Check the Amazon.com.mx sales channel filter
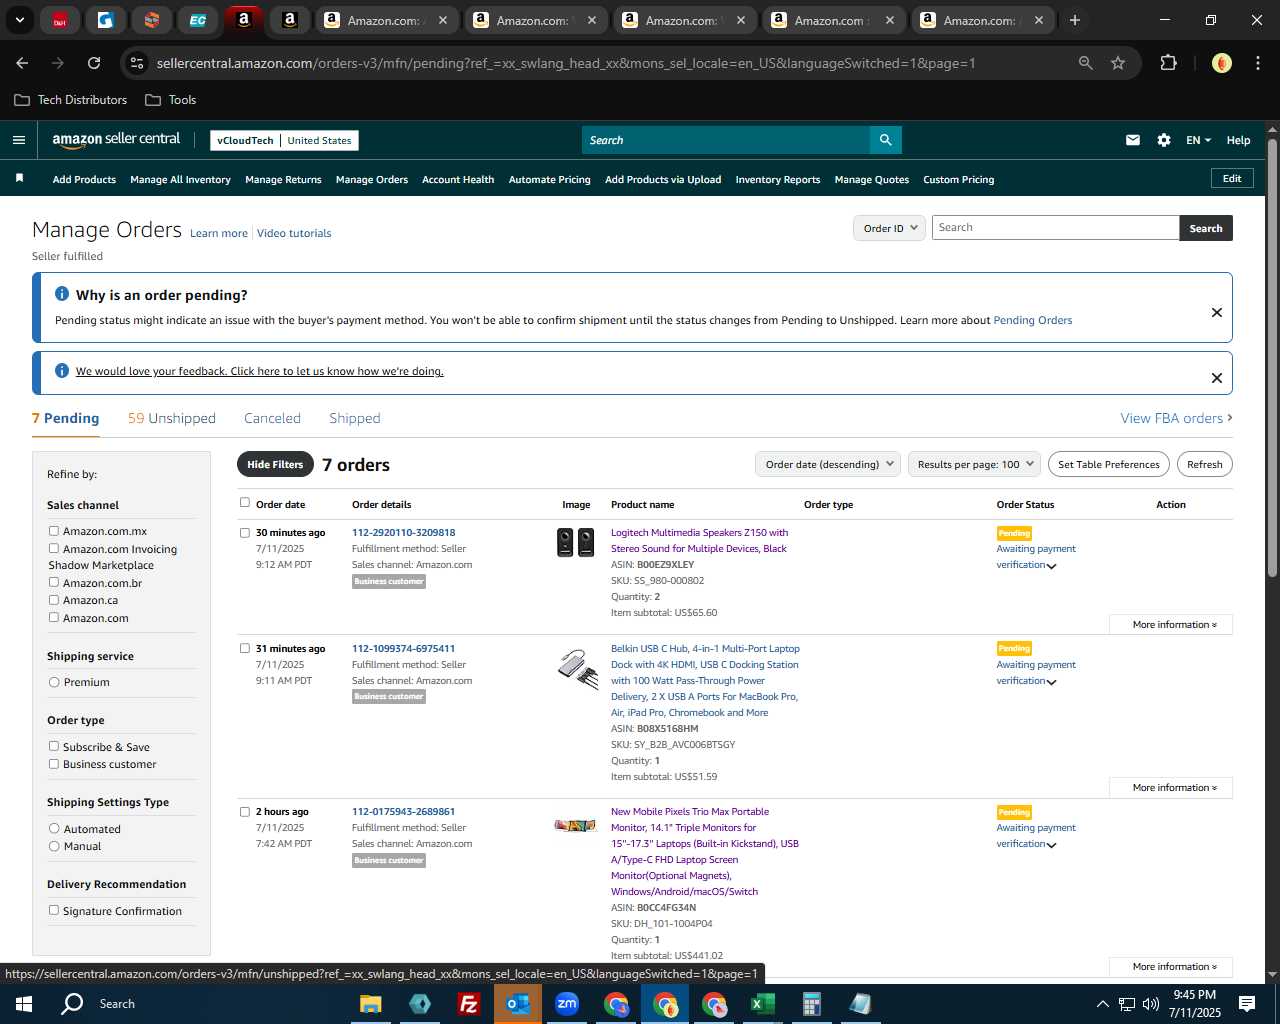Image resolution: width=1280 pixels, height=1024 pixels. 54,531
